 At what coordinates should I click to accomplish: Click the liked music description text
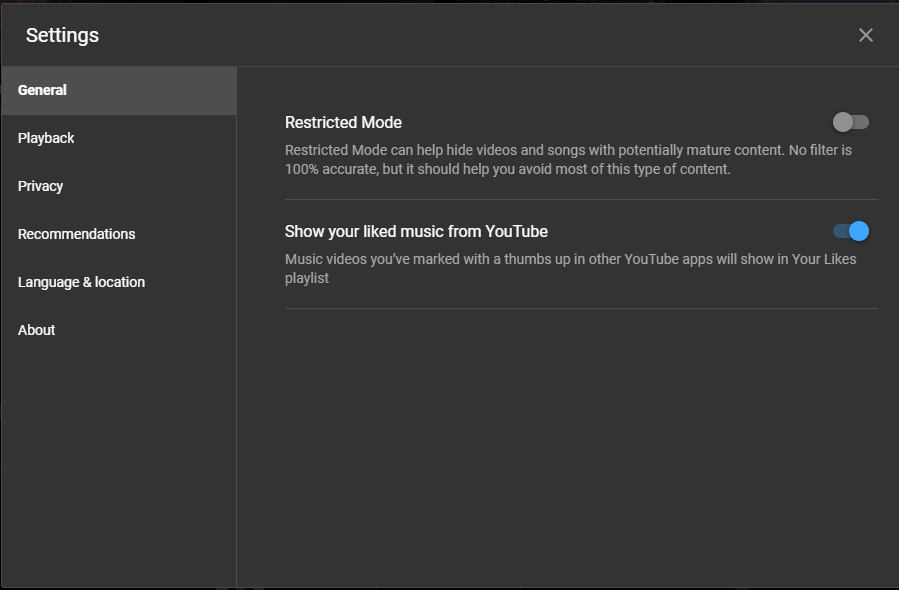(x=570, y=268)
